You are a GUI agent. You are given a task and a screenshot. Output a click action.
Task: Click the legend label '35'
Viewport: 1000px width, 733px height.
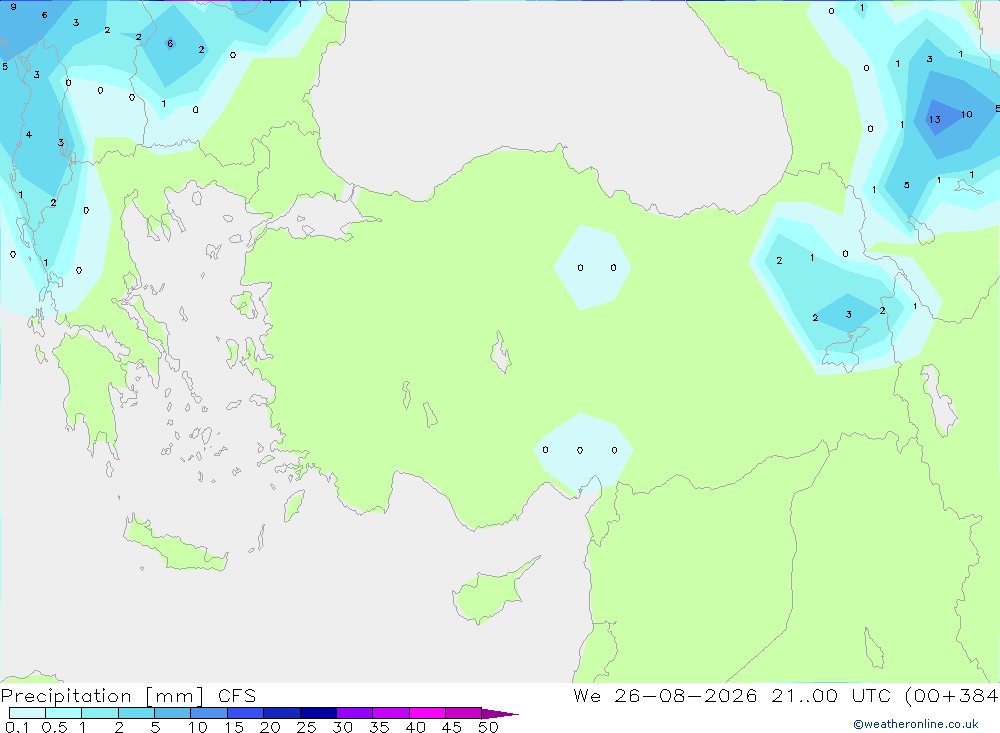(x=379, y=727)
